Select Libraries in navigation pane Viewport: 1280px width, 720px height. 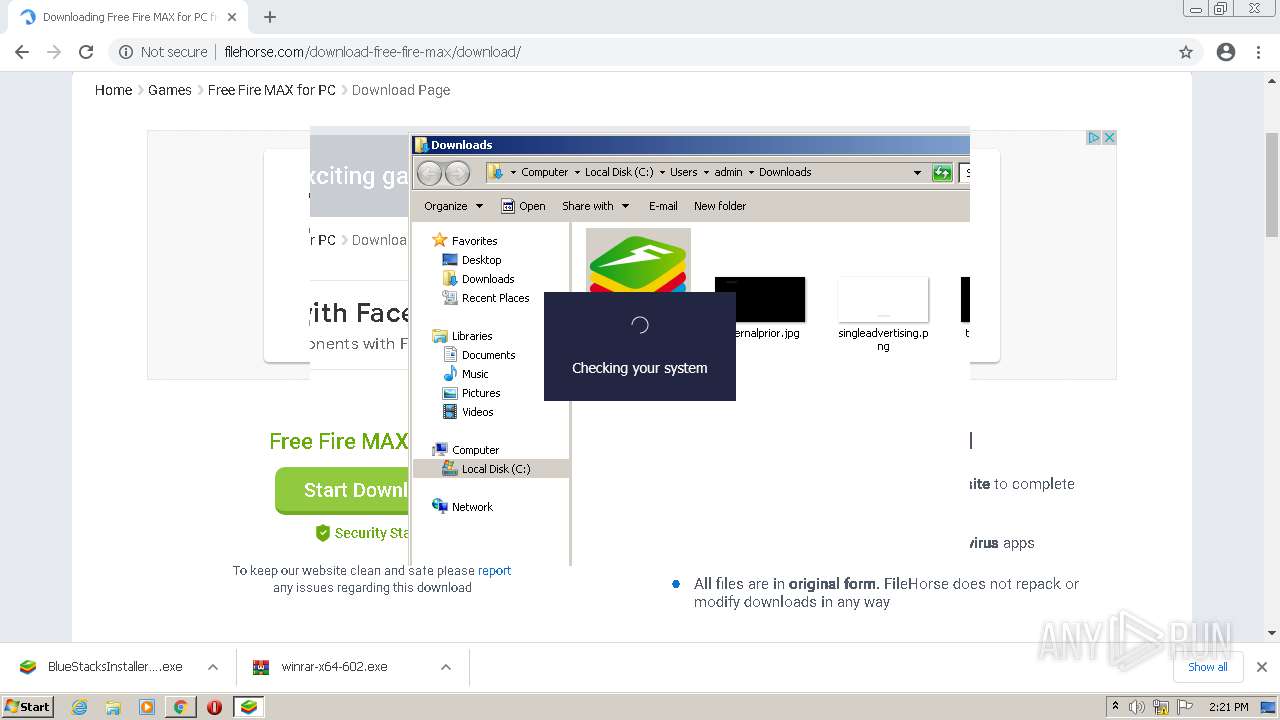point(472,336)
